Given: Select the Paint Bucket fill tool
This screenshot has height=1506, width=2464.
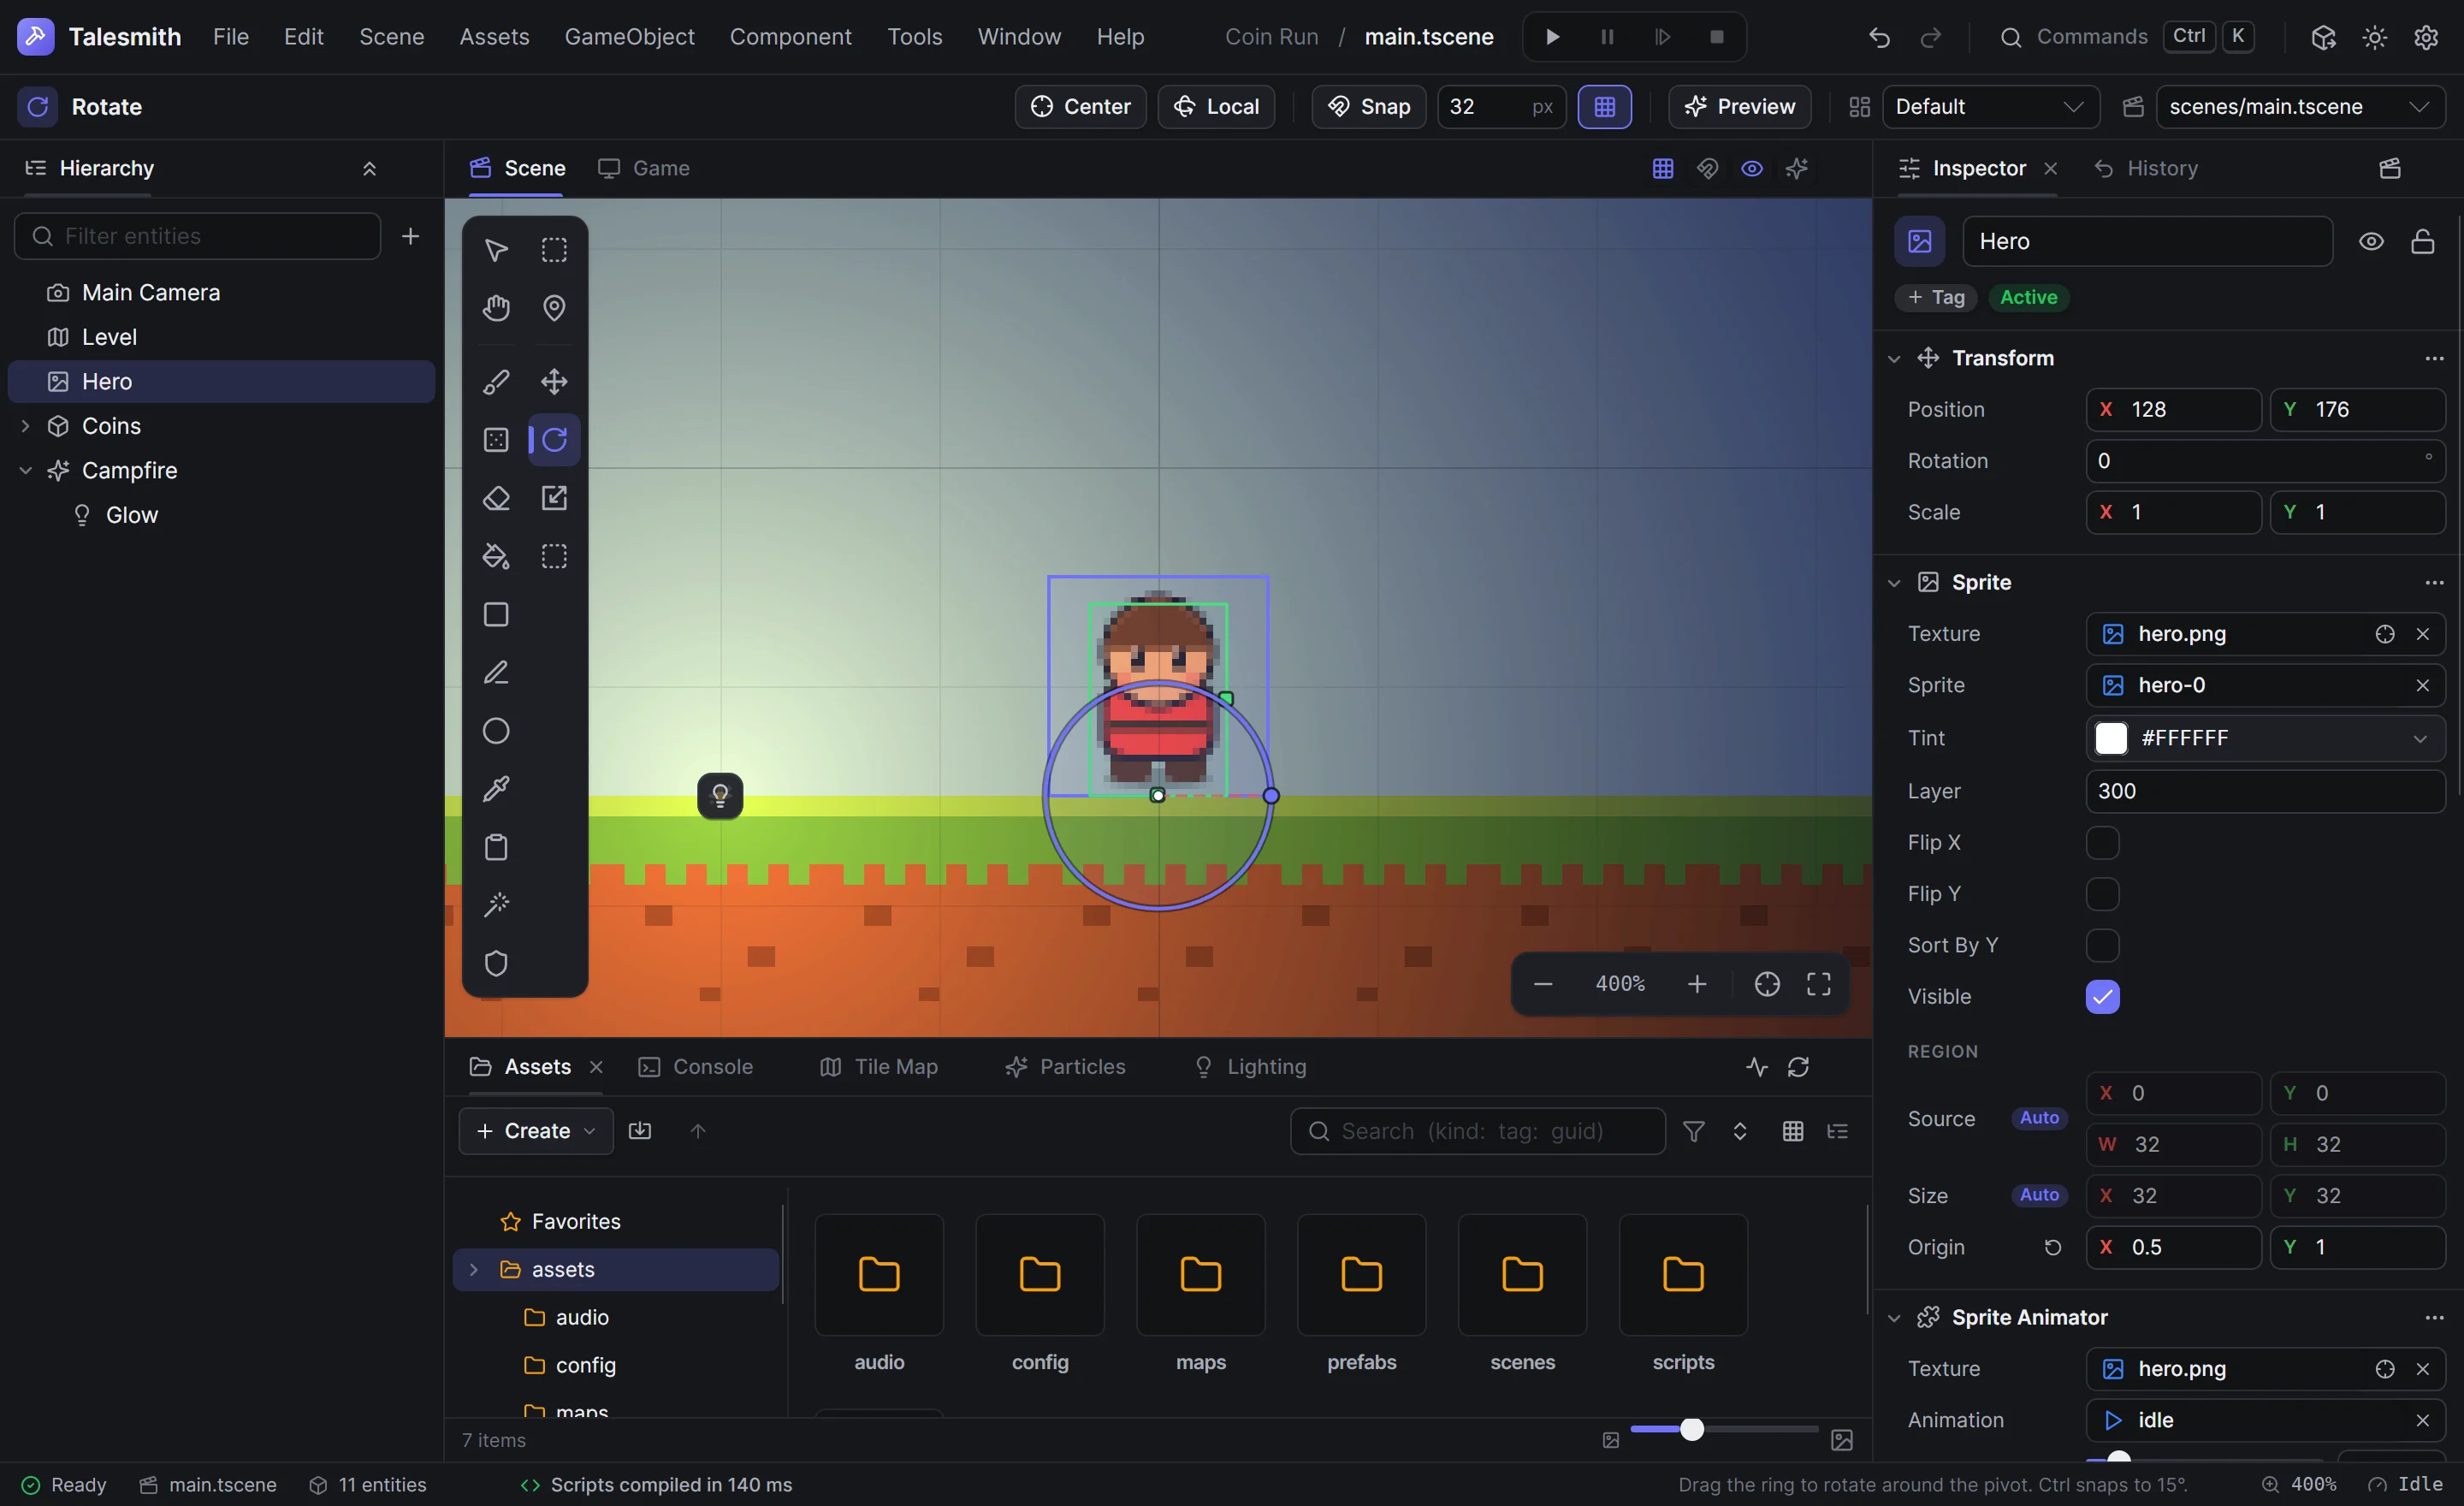Looking at the screenshot, I should coord(496,556).
